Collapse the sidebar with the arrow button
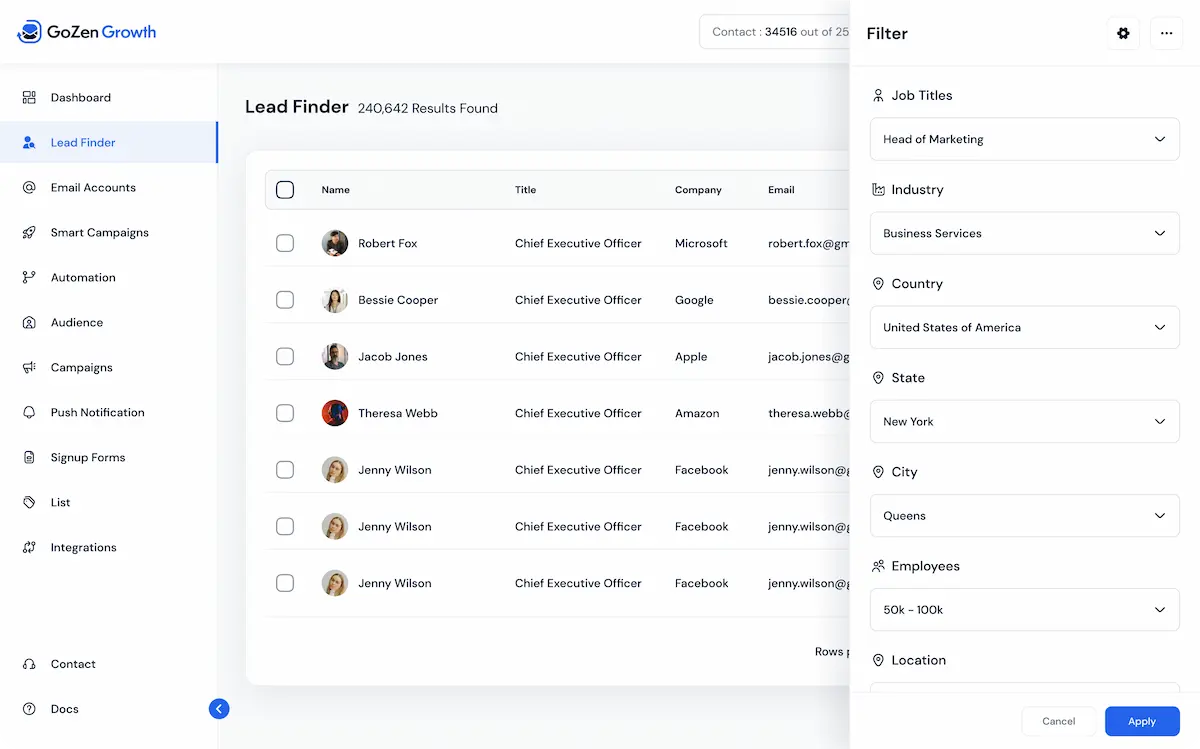The image size is (1200, 749). click(x=219, y=708)
